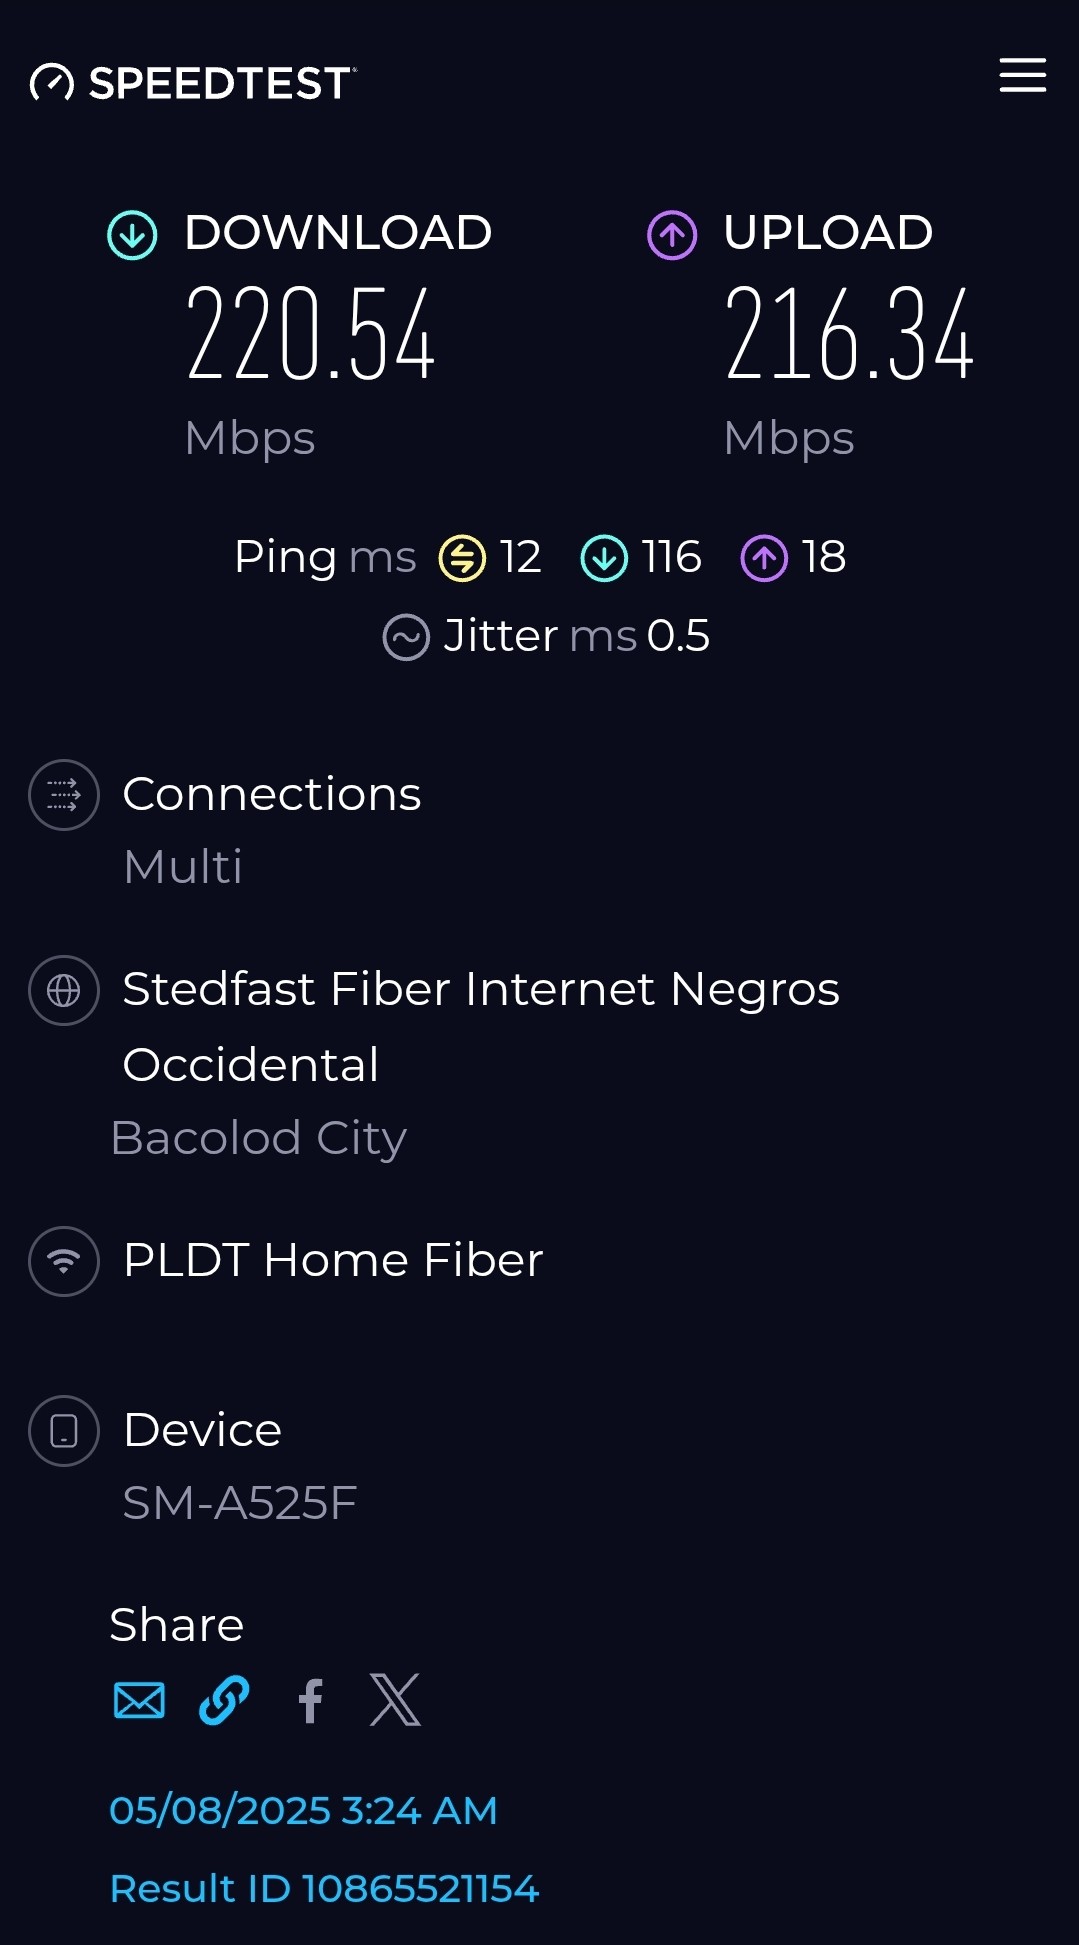The image size is (1079, 1945).
Task: Tap the yellow idle ping icon
Action: pyautogui.click(x=462, y=558)
